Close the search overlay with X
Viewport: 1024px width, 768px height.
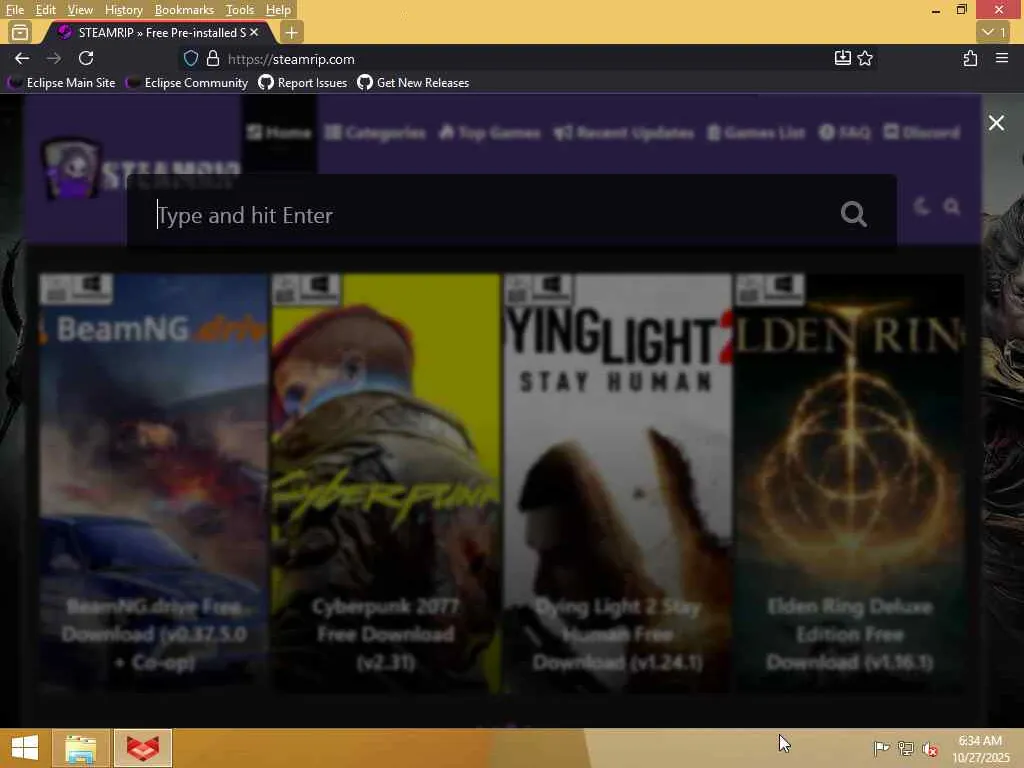(x=996, y=123)
